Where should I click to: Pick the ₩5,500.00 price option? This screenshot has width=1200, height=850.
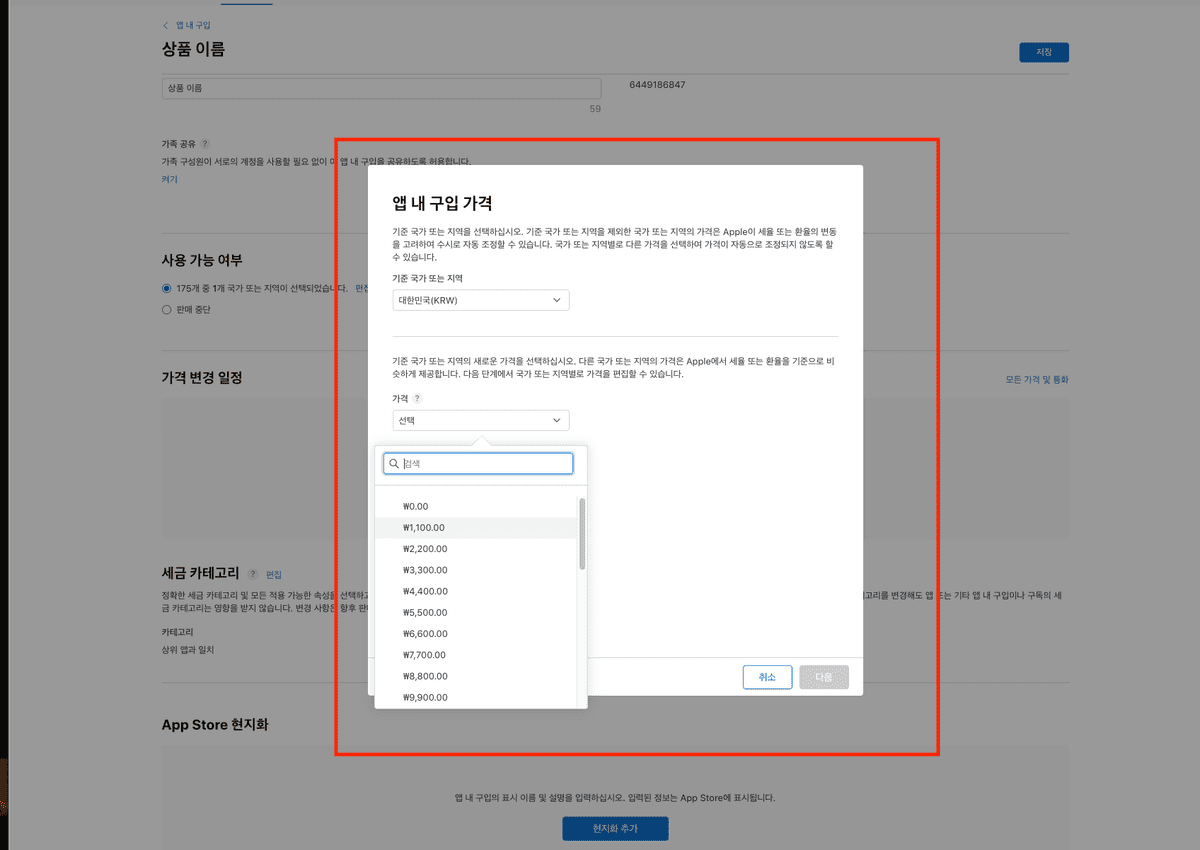pyautogui.click(x=425, y=612)
